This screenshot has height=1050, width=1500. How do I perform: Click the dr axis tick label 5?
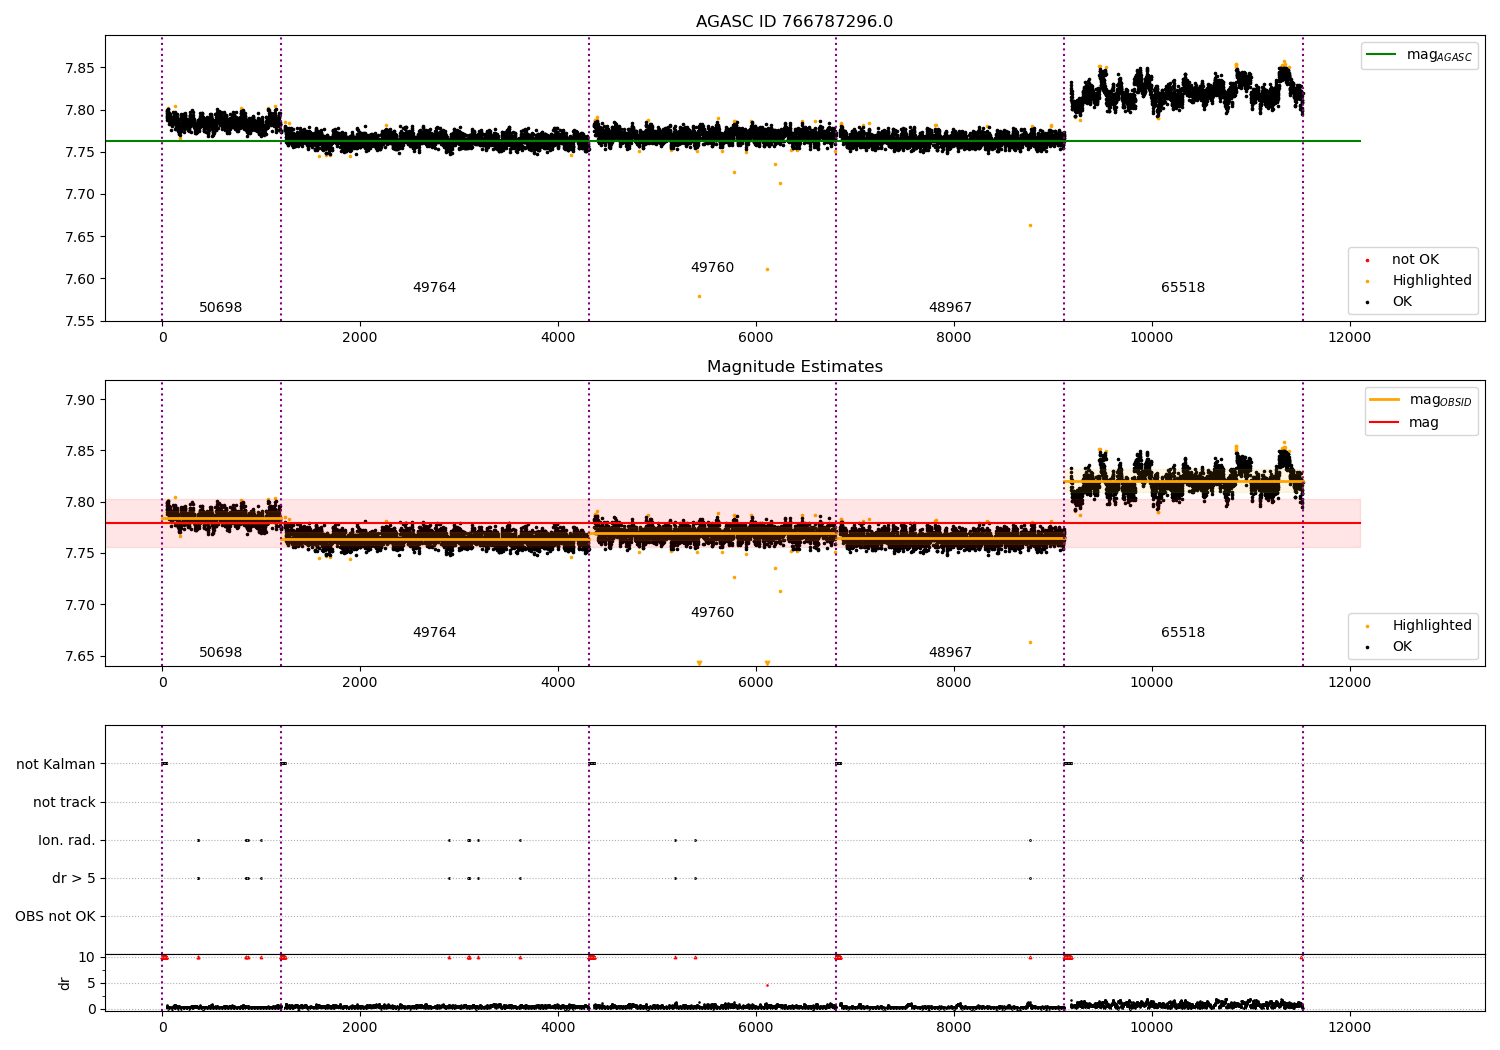[x=92, y=983]
